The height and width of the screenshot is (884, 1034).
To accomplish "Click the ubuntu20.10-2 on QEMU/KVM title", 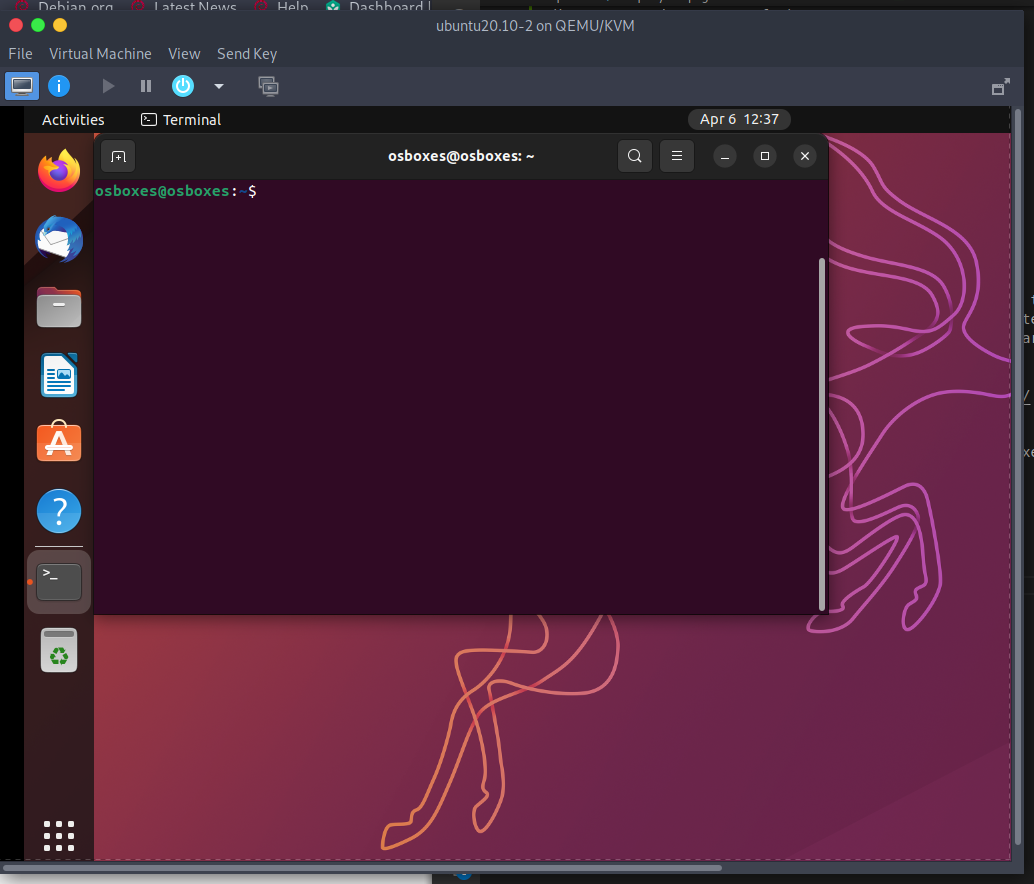I will click(535, 26).
